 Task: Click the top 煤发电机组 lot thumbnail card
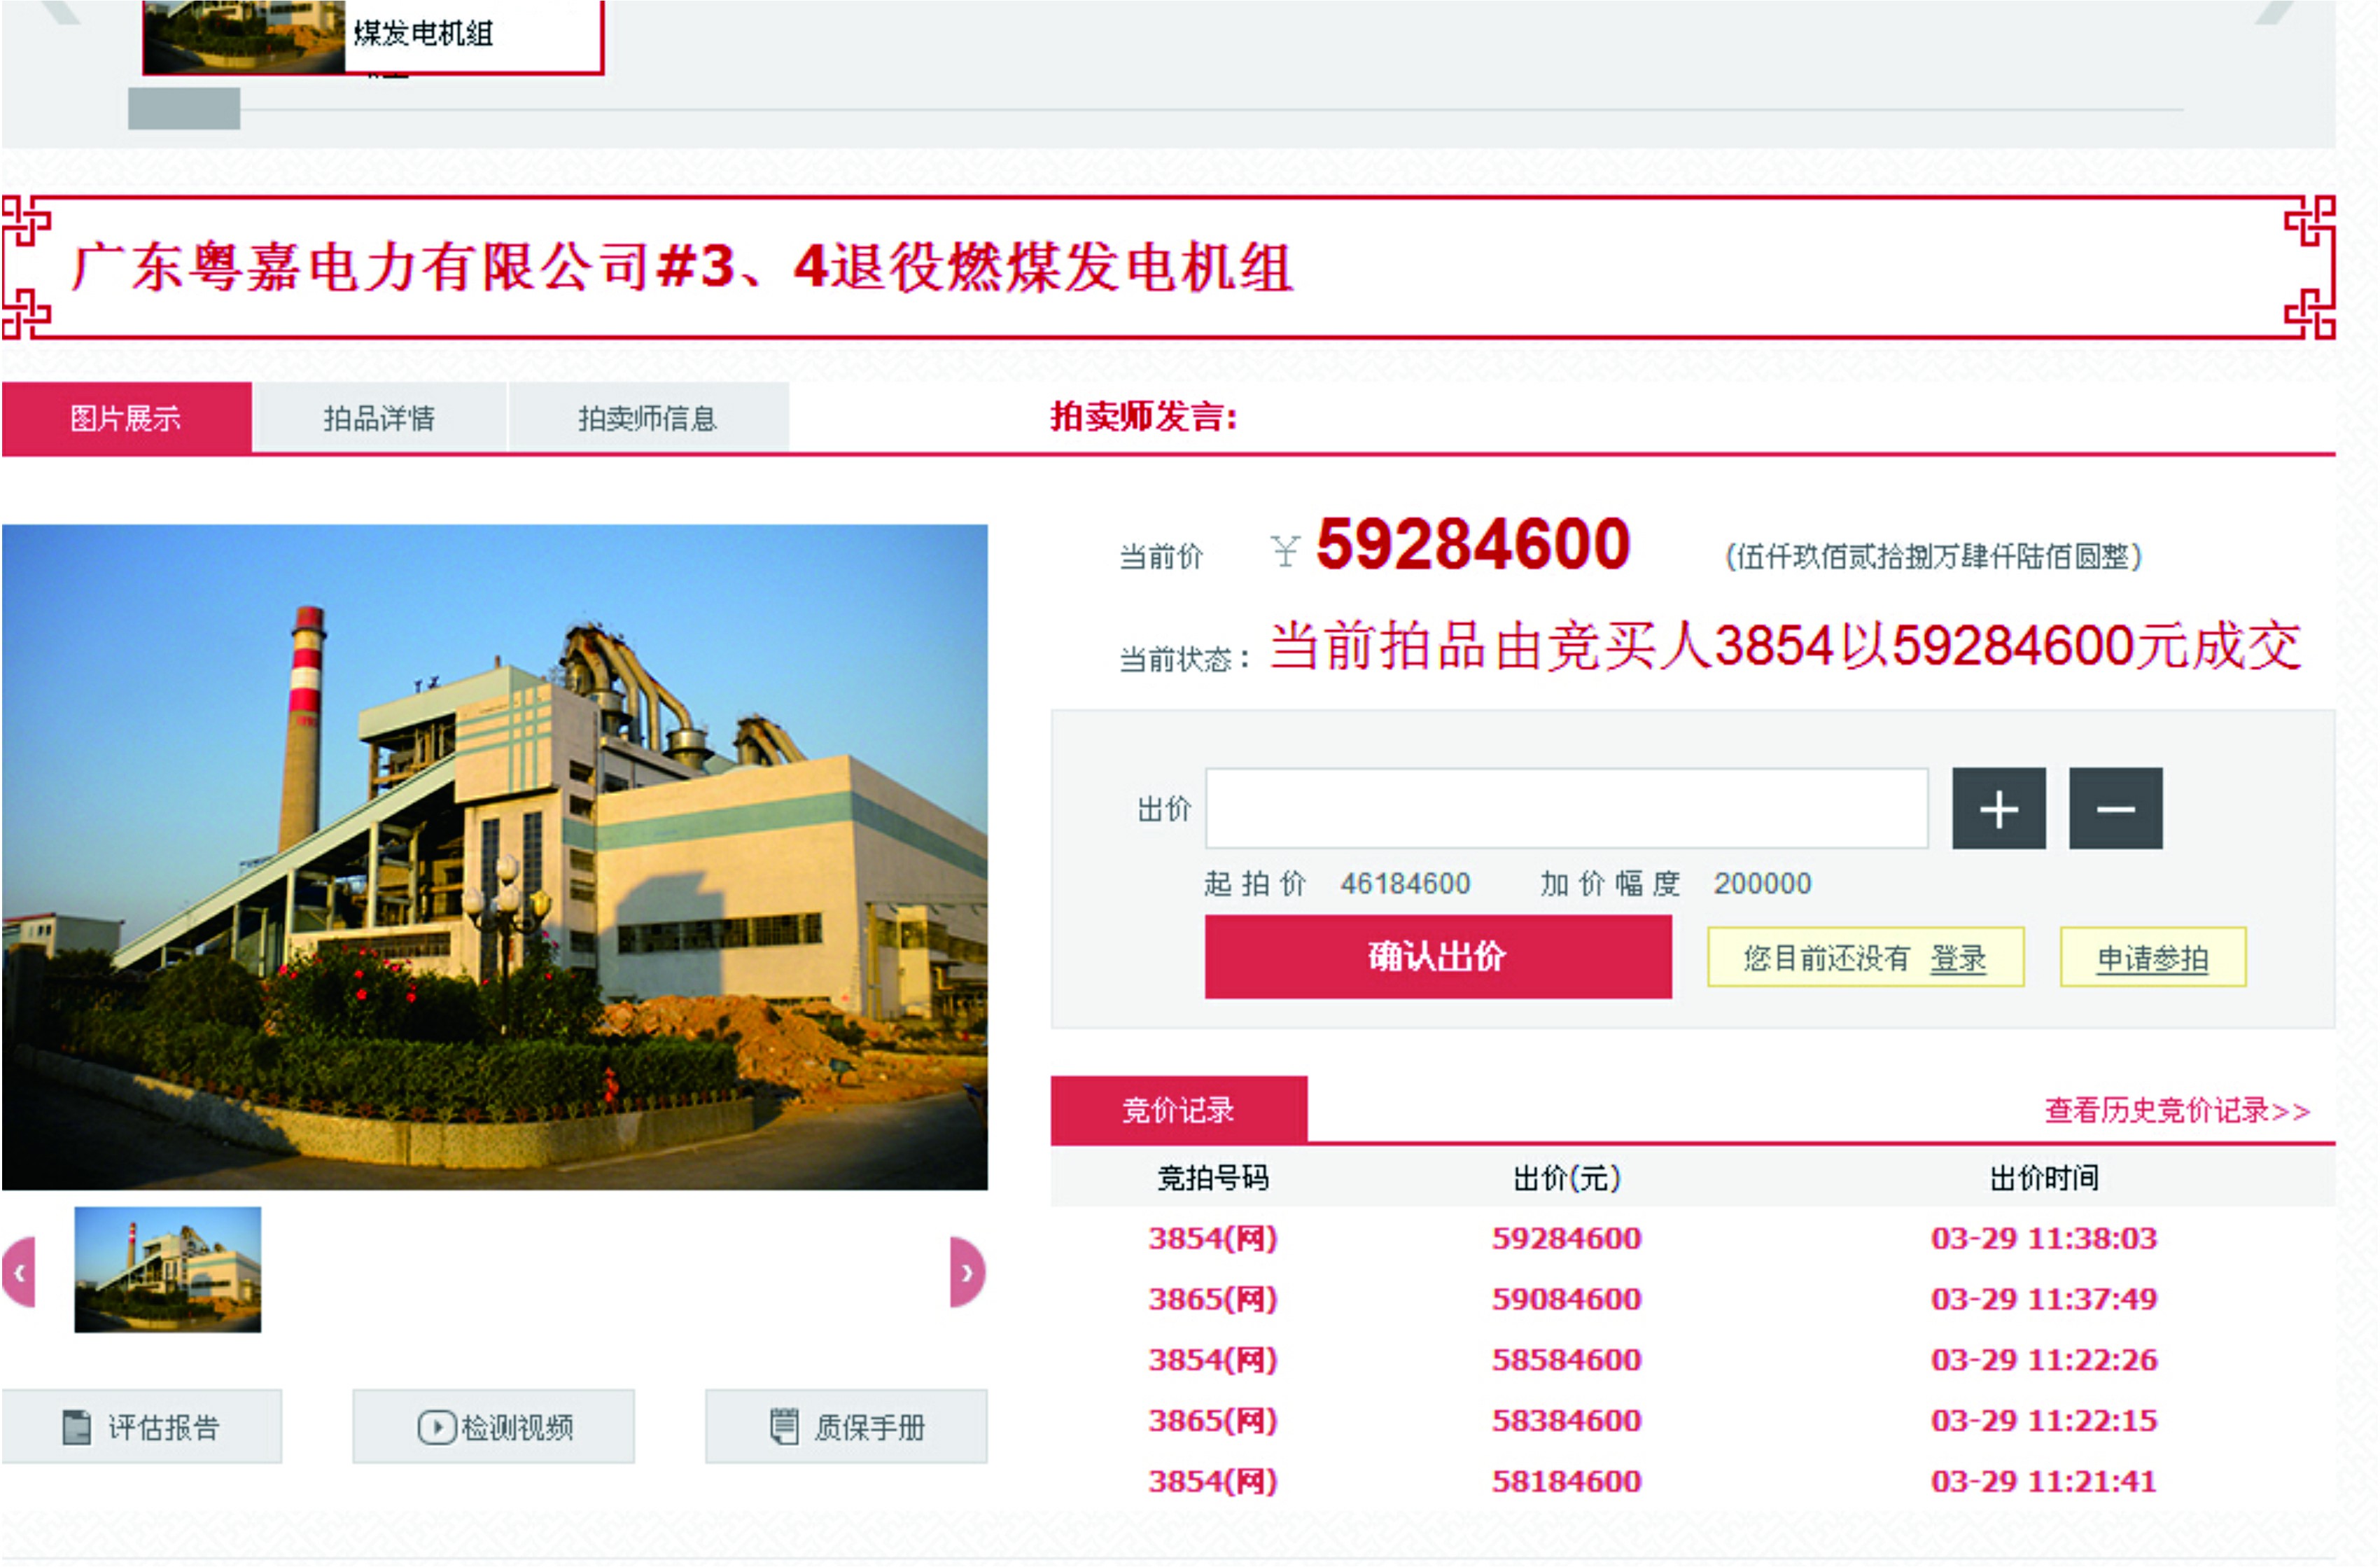tap(373, 36)
